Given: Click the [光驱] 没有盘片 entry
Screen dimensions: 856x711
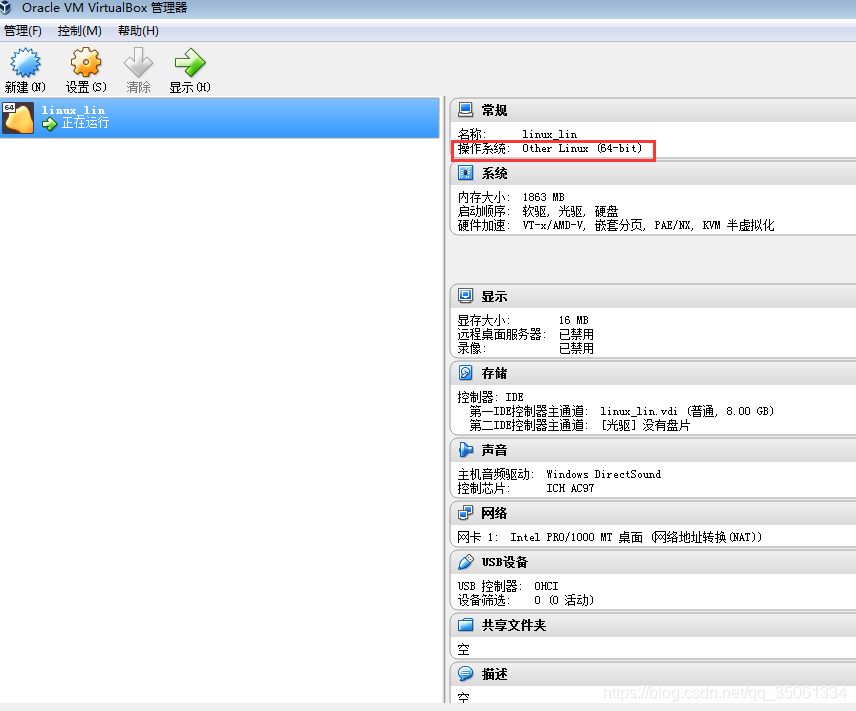Looking at the screenshot, I should click(645, 425).
